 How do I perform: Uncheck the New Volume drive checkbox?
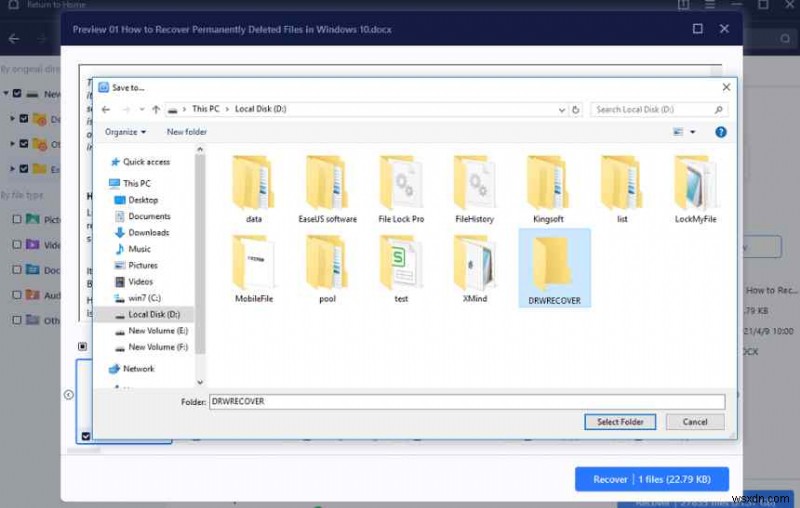tap(17, 93)
